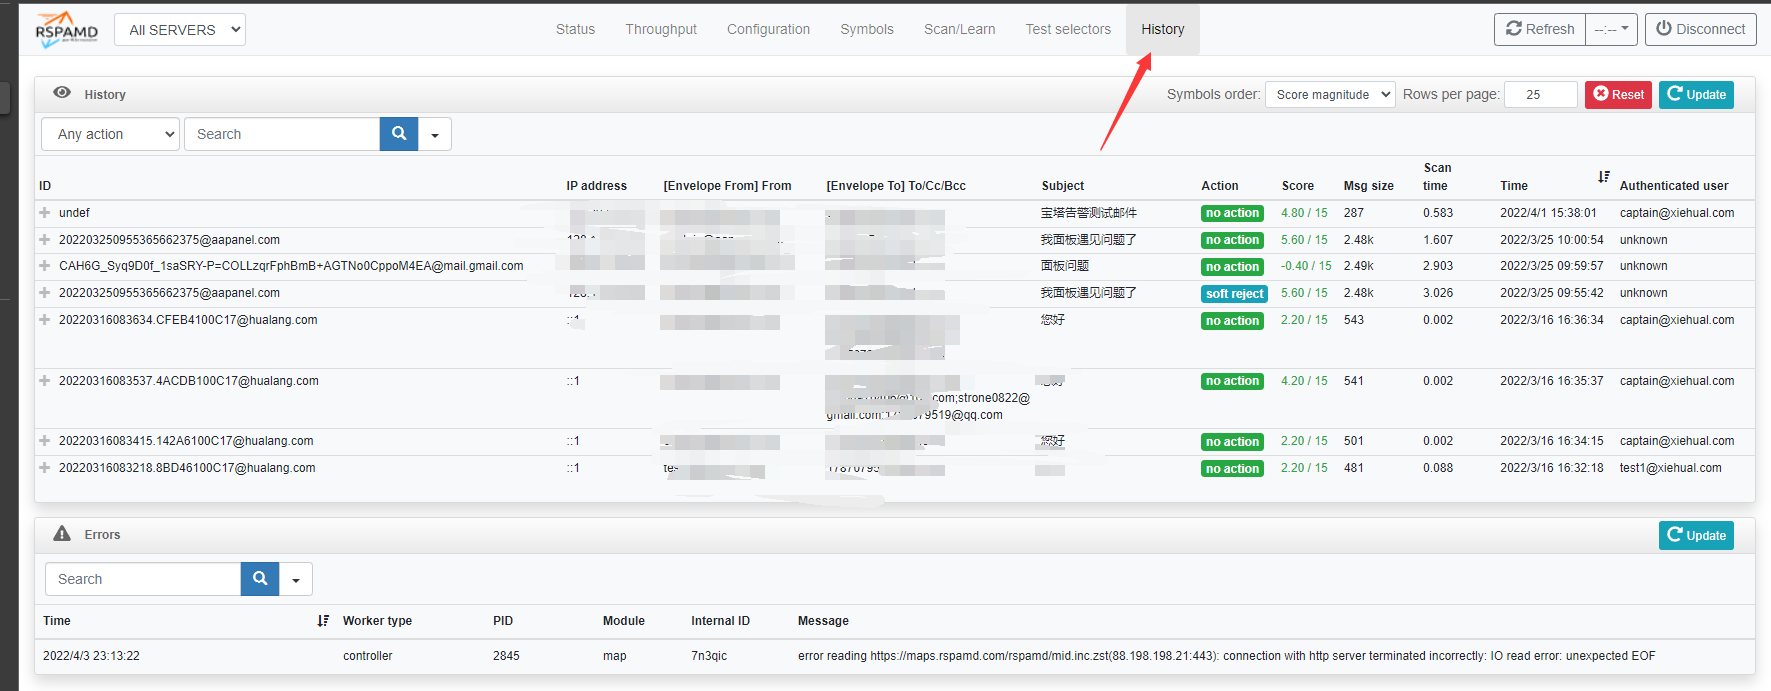
Task: Select the Symbols tab
Action: pos(867,29)
